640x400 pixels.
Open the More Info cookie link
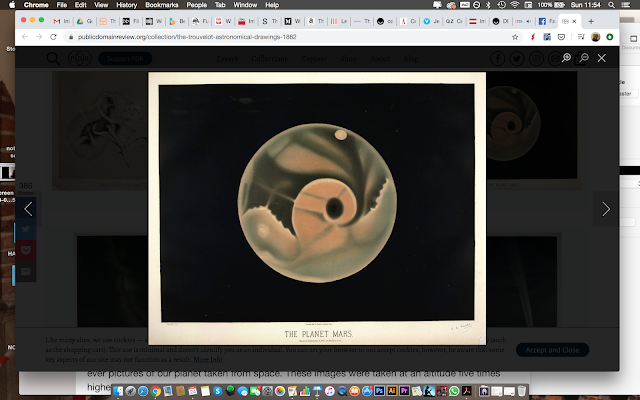click(x=208, y=359)
